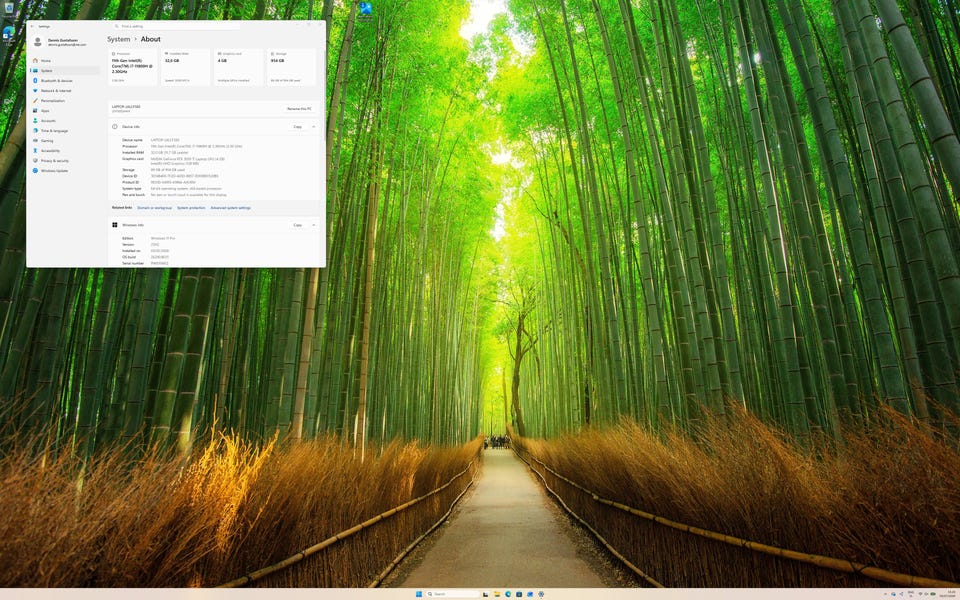Click Rename this PC button
The width and height of the screenshot is (960, 600).
tap(299, 109)
